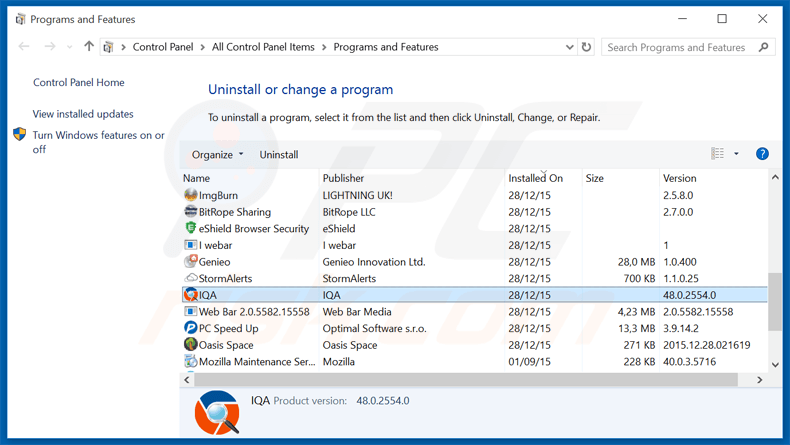790x445 pixels.
Task: Open View installed updates link
Action: point(83,114)
